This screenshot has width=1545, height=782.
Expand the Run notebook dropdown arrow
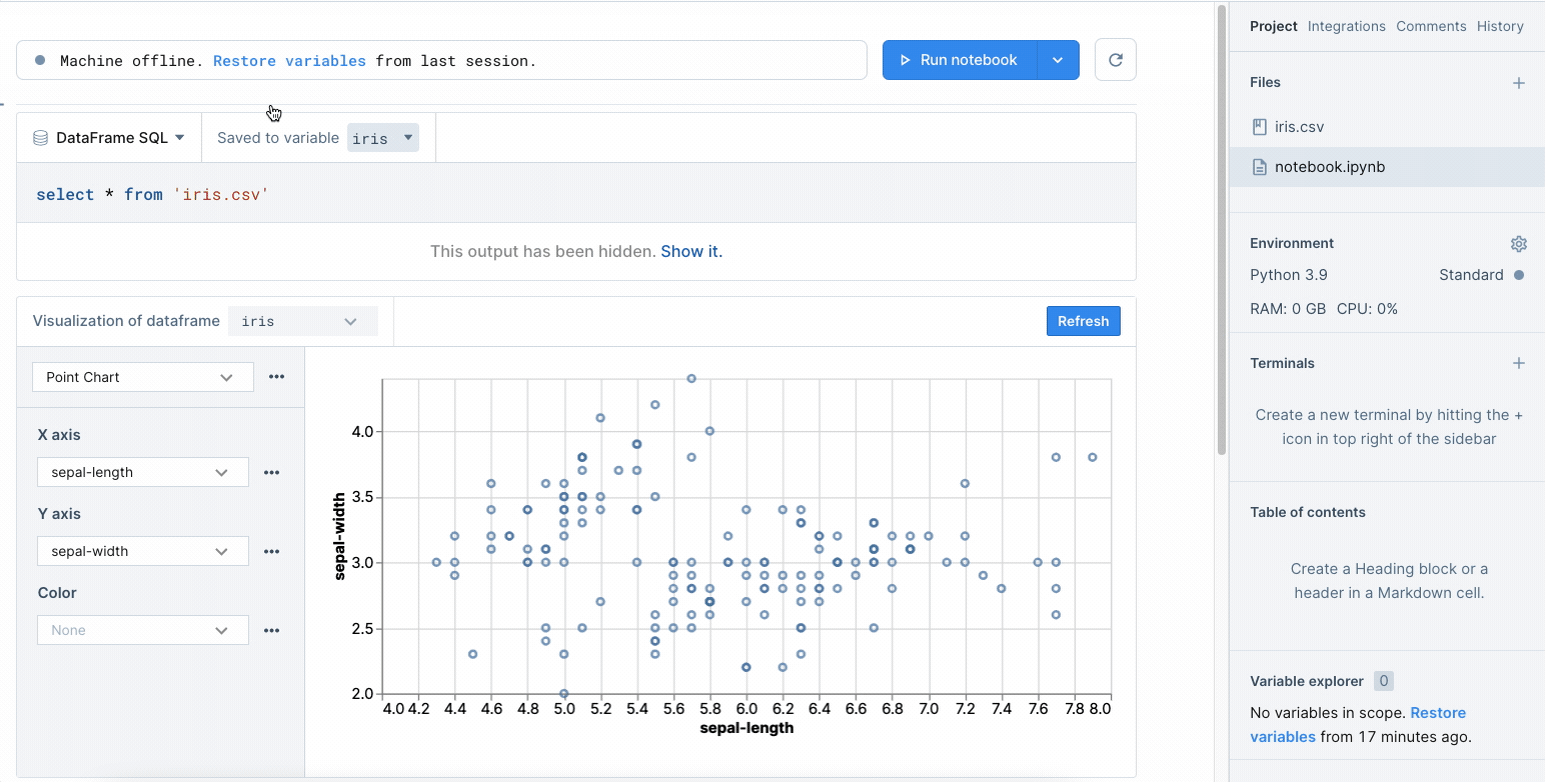[x=1058, y=60]
